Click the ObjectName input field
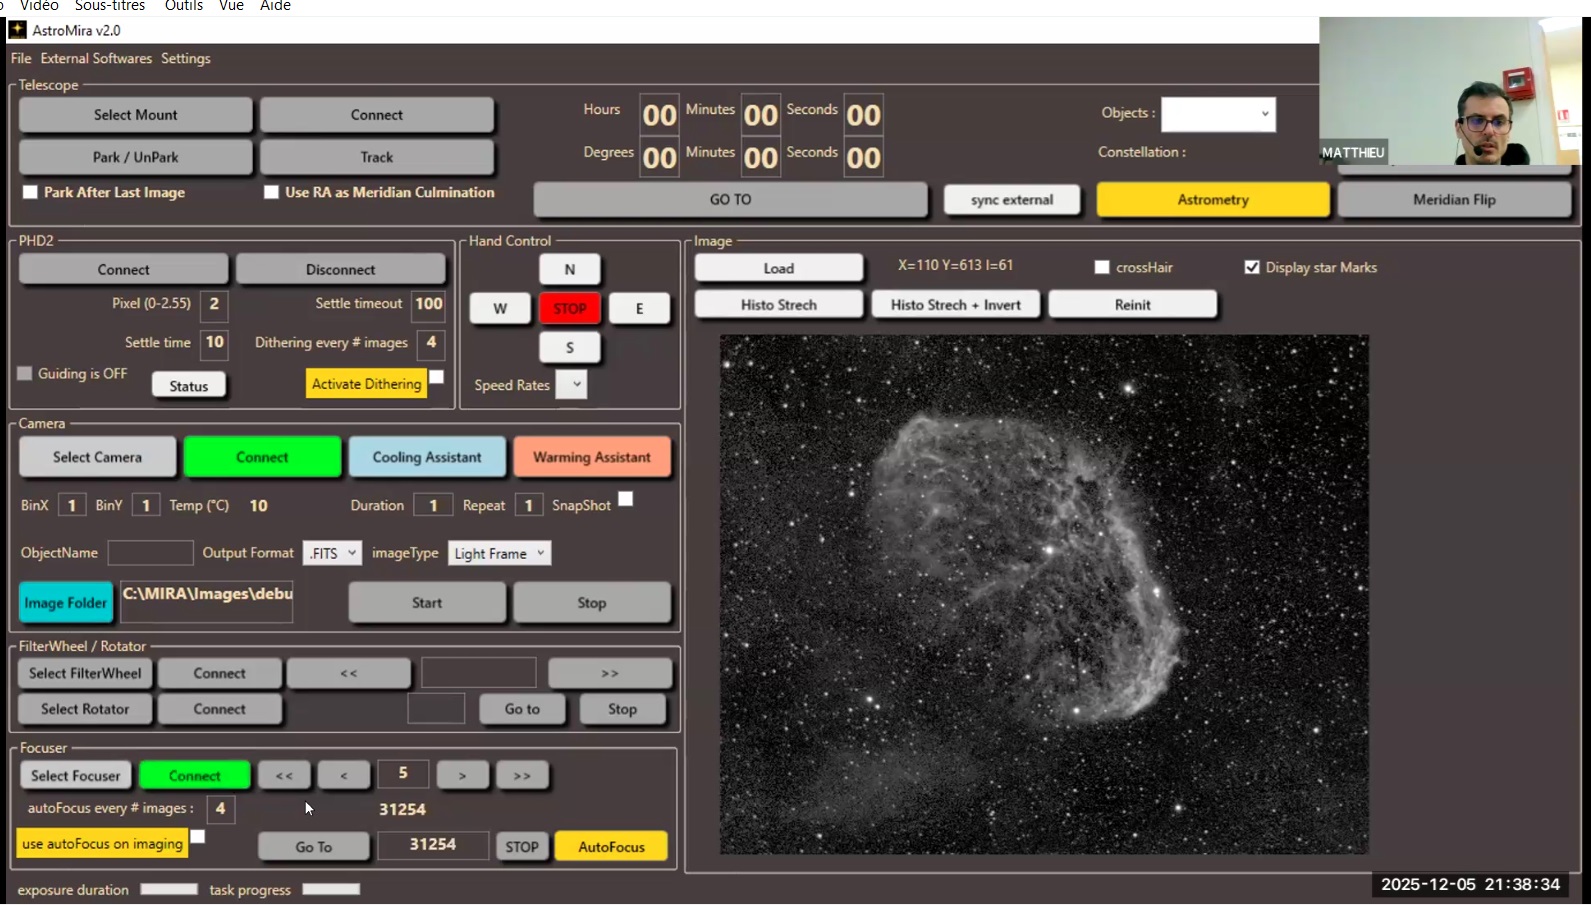The image size is (1591, 905). pos(150,553)
